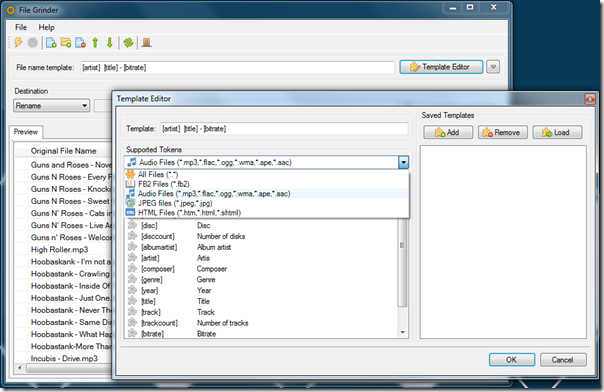The image size is (604, 392).
Task: Select the [composer] token row
Action: [262, 269]
